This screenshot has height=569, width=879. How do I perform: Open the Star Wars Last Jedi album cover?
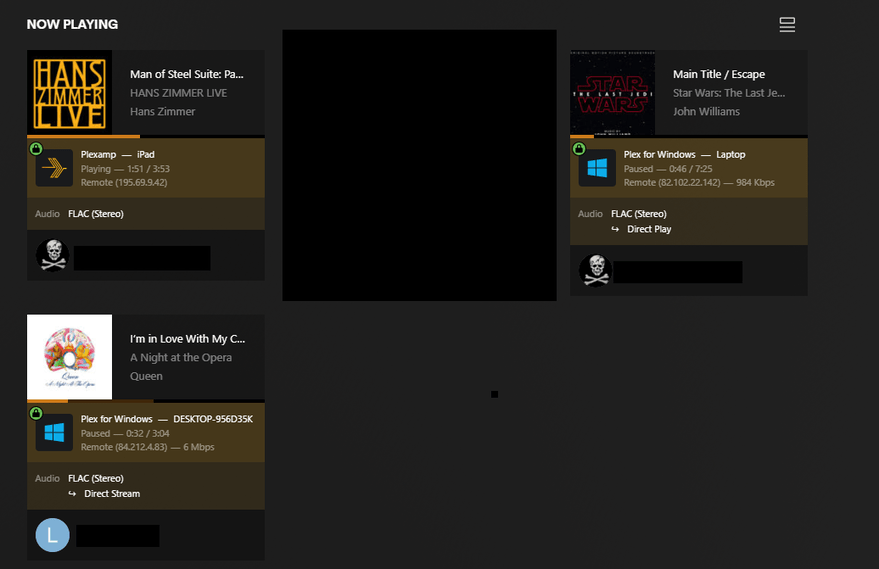click(613, 92)
